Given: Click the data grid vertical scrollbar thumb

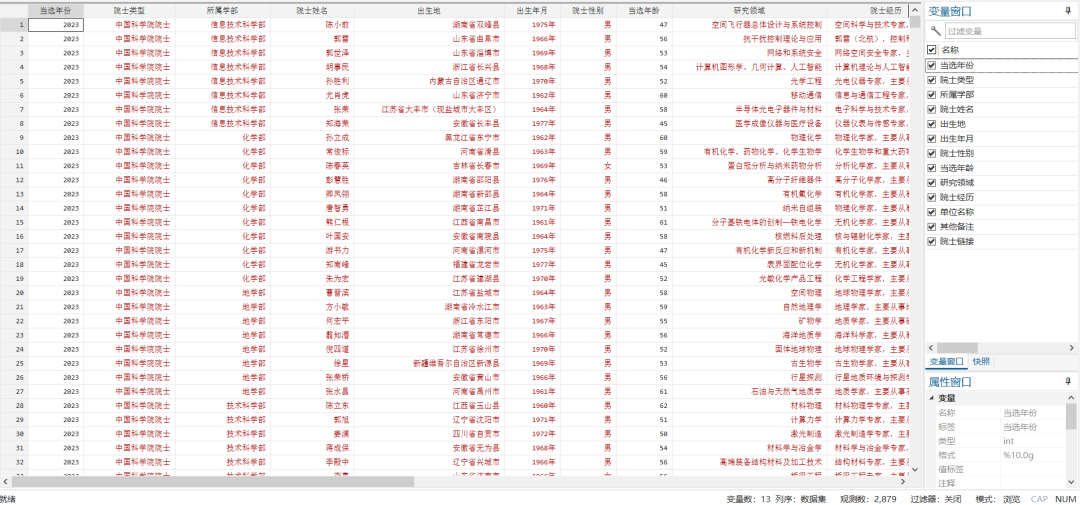Looking at the screenshot, I should click(915, 20).
